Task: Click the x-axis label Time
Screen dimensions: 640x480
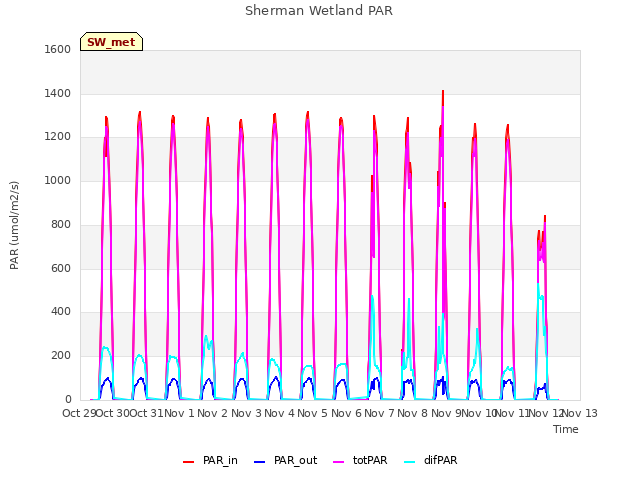Action: tap(566, 429)
